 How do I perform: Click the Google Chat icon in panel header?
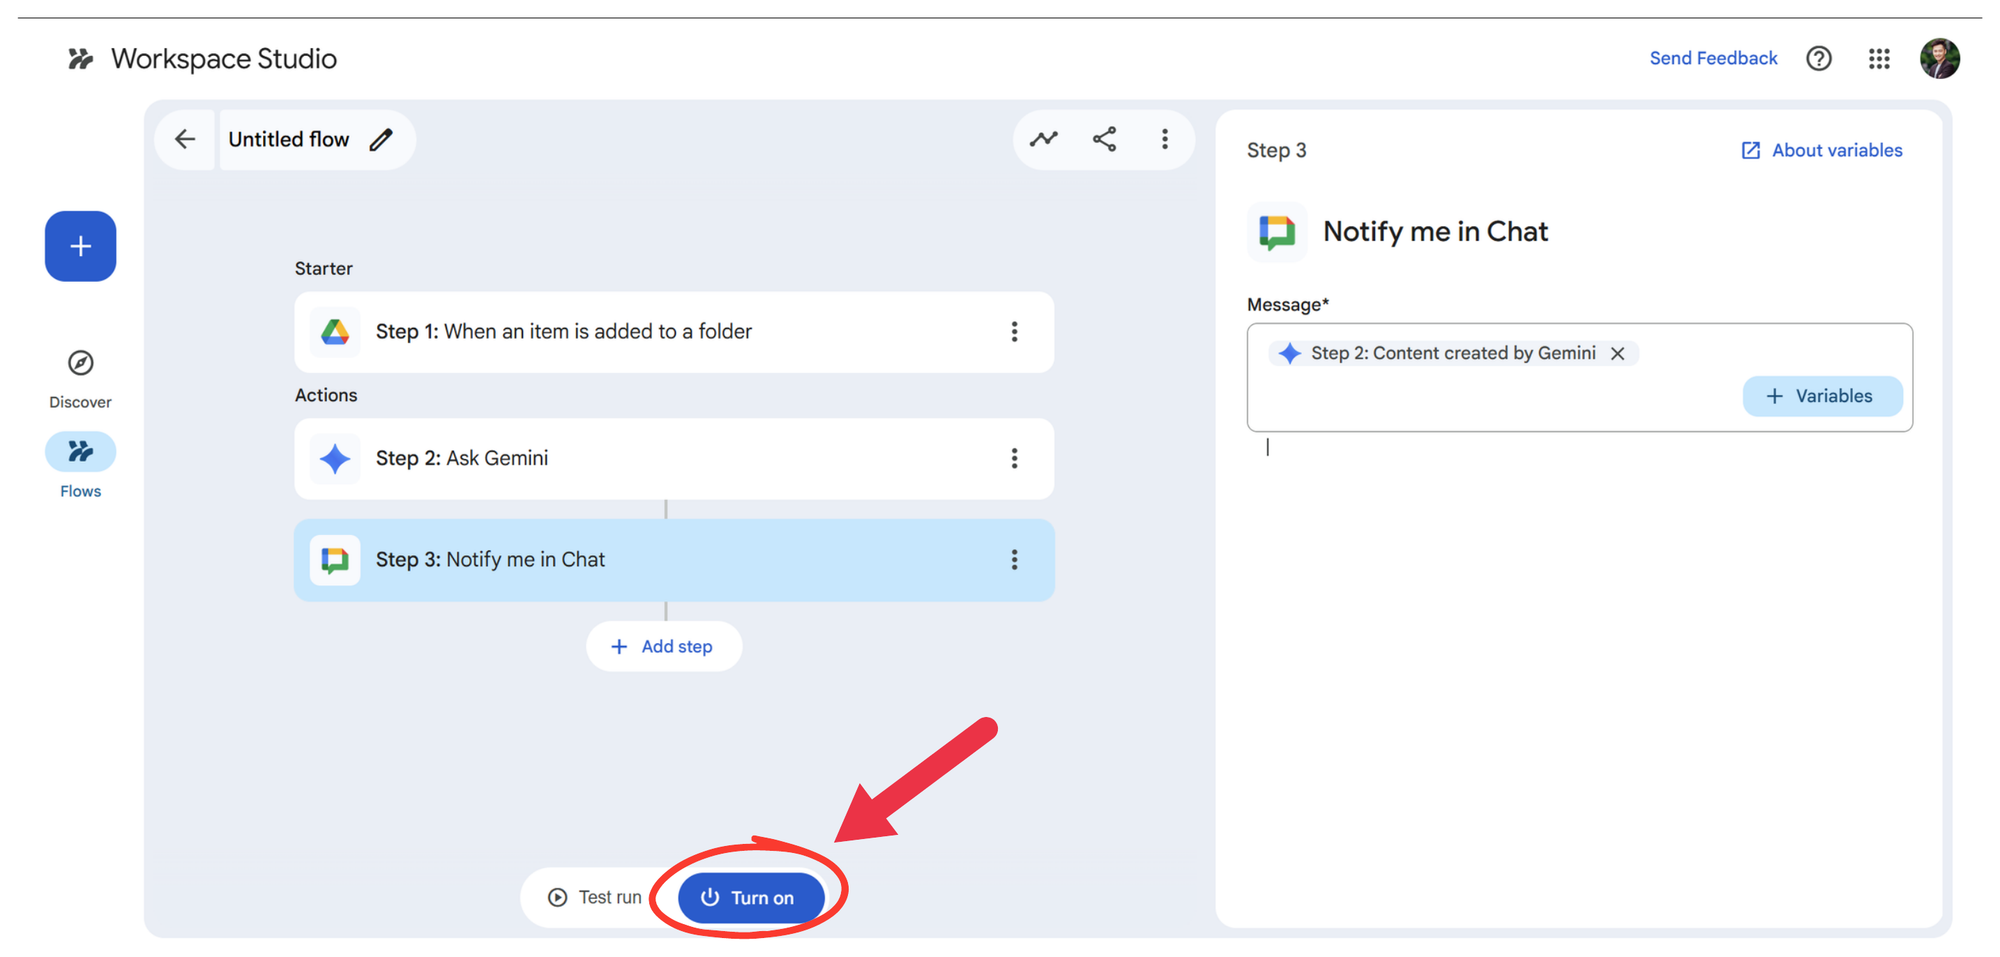click(1277, 232)
